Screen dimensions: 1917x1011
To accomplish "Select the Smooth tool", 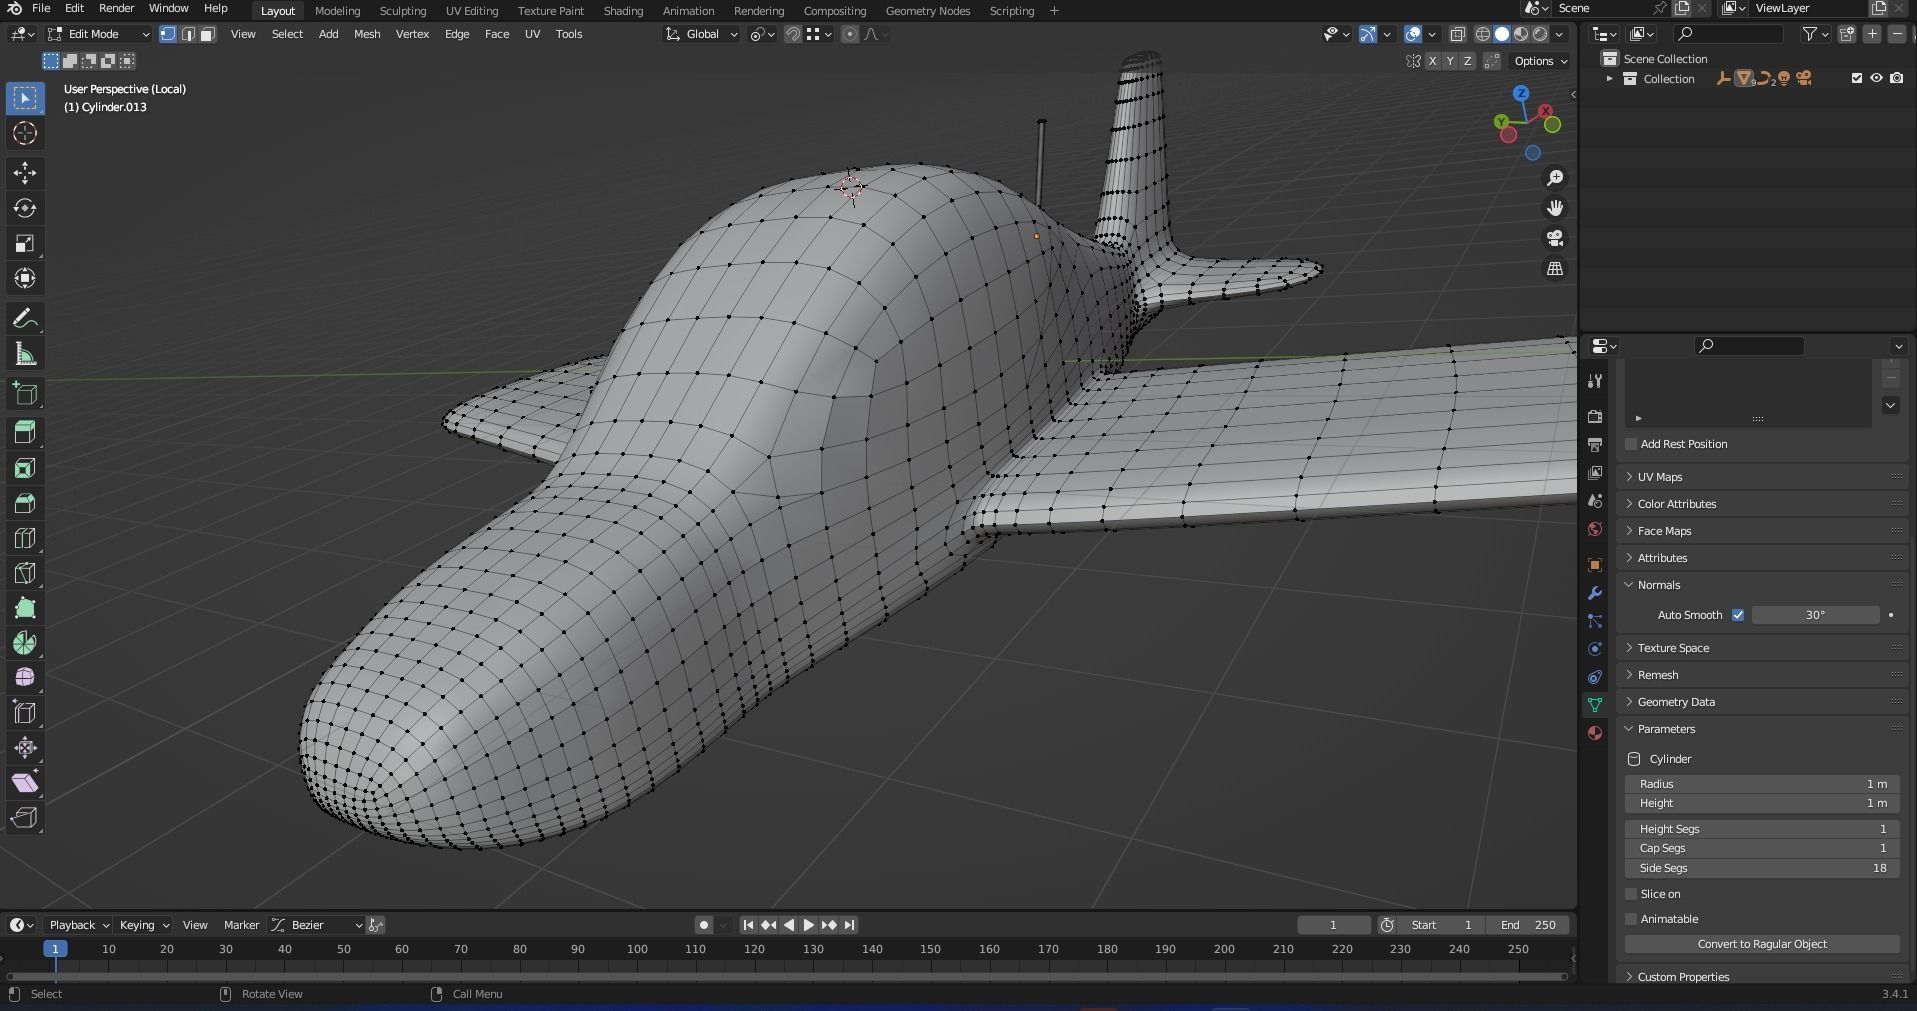I will coord(25,677).
